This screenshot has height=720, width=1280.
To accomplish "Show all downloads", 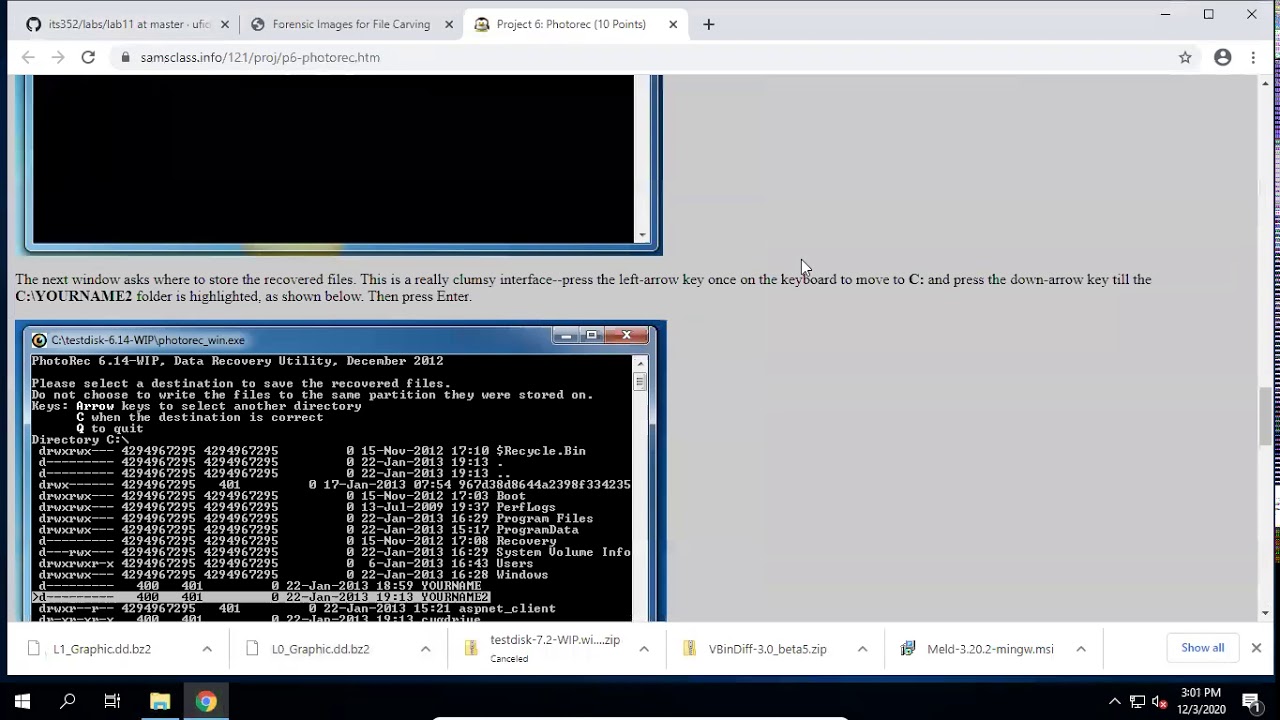I will click(1202, 648).
